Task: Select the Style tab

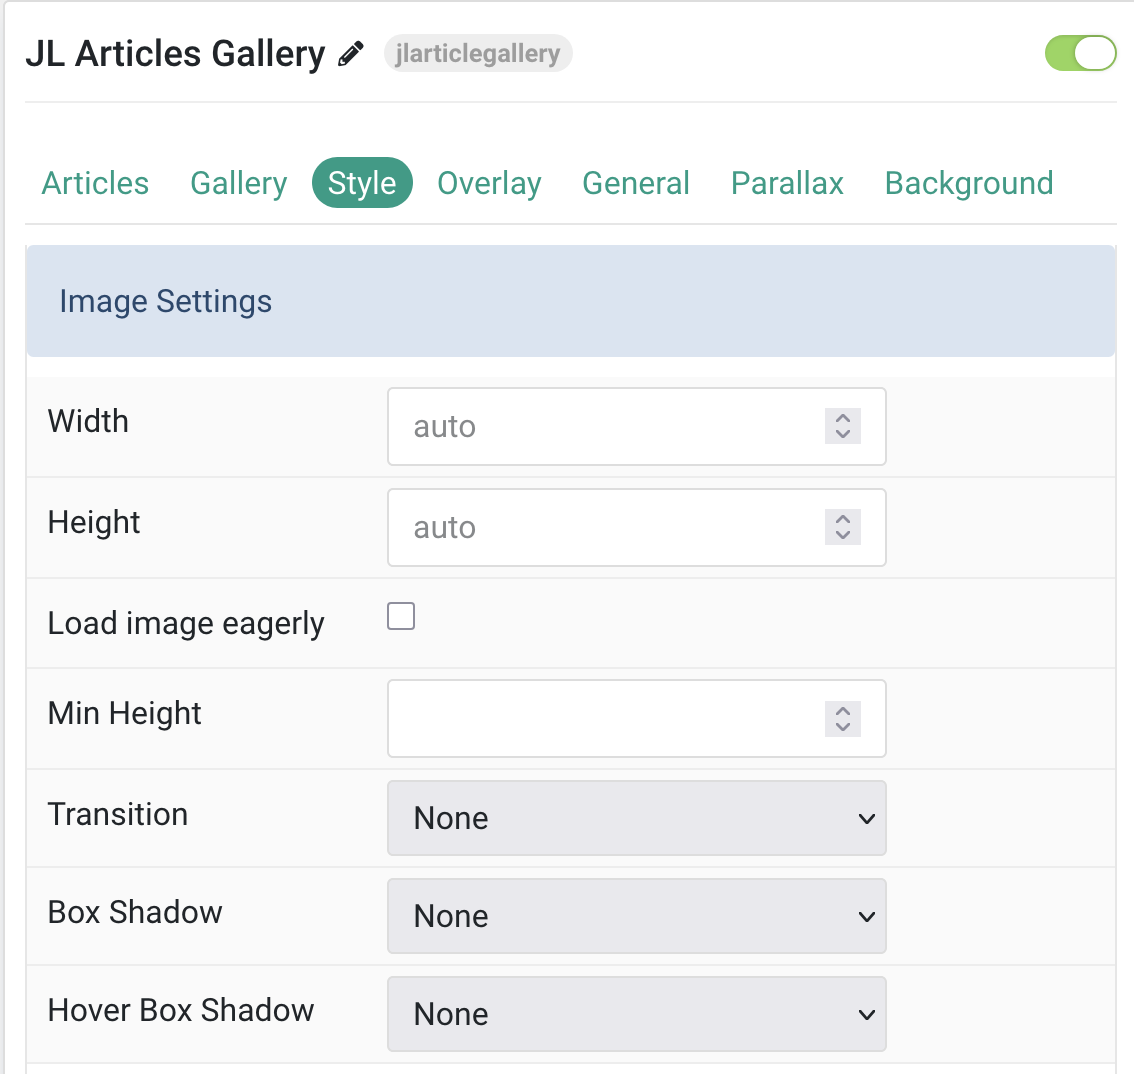Action: point(362,183)
